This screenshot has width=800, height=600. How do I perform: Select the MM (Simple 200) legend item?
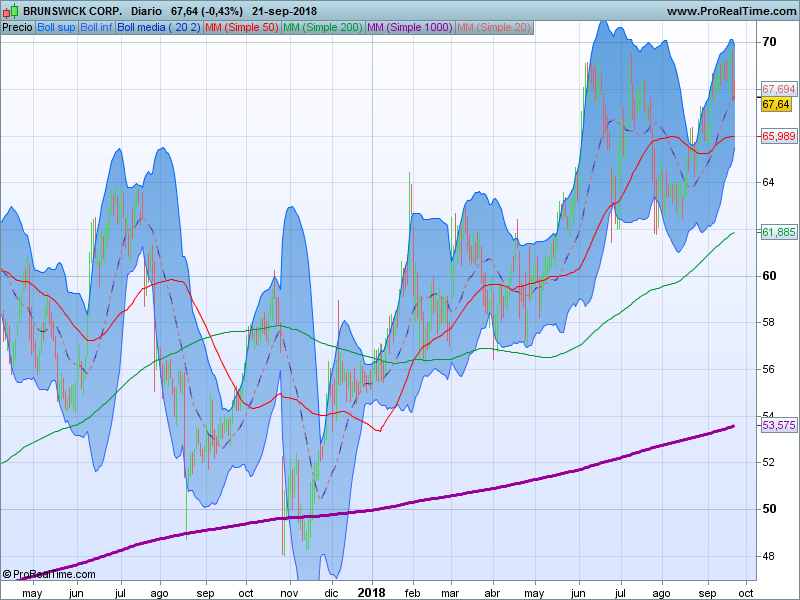[322, 28]
